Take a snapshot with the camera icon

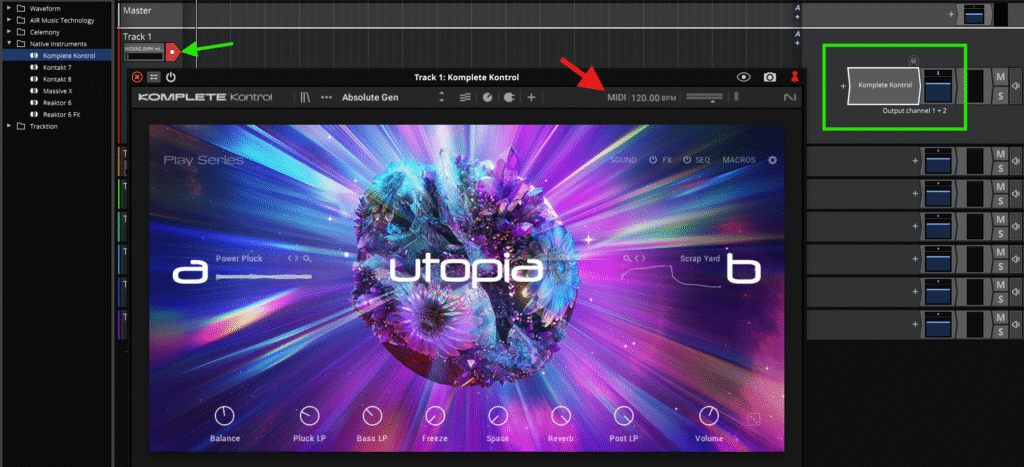tap(770, 77)
